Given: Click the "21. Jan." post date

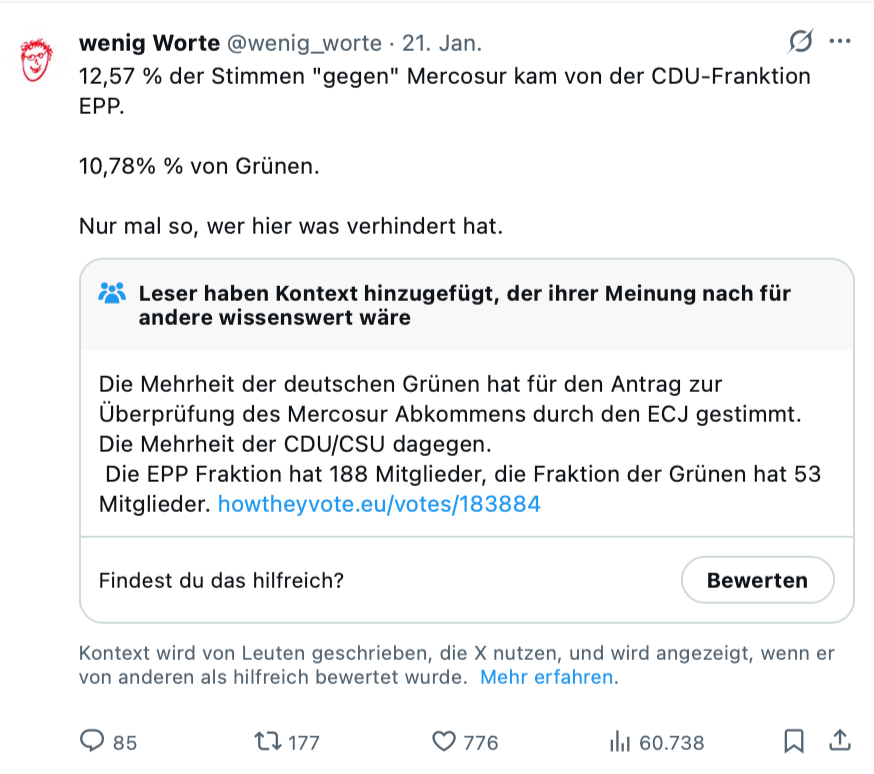Looking at the screenshot, I should click(x=442, y=44).
